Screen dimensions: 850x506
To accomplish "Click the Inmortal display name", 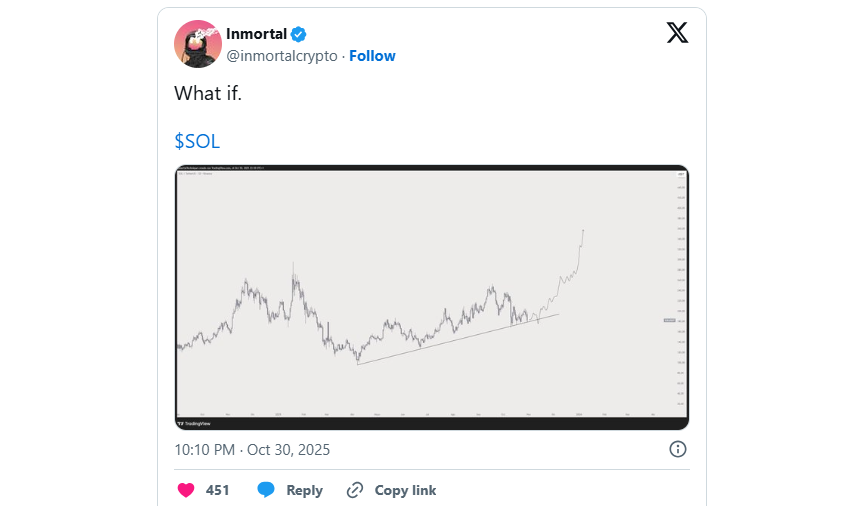I will click(256, 34).
